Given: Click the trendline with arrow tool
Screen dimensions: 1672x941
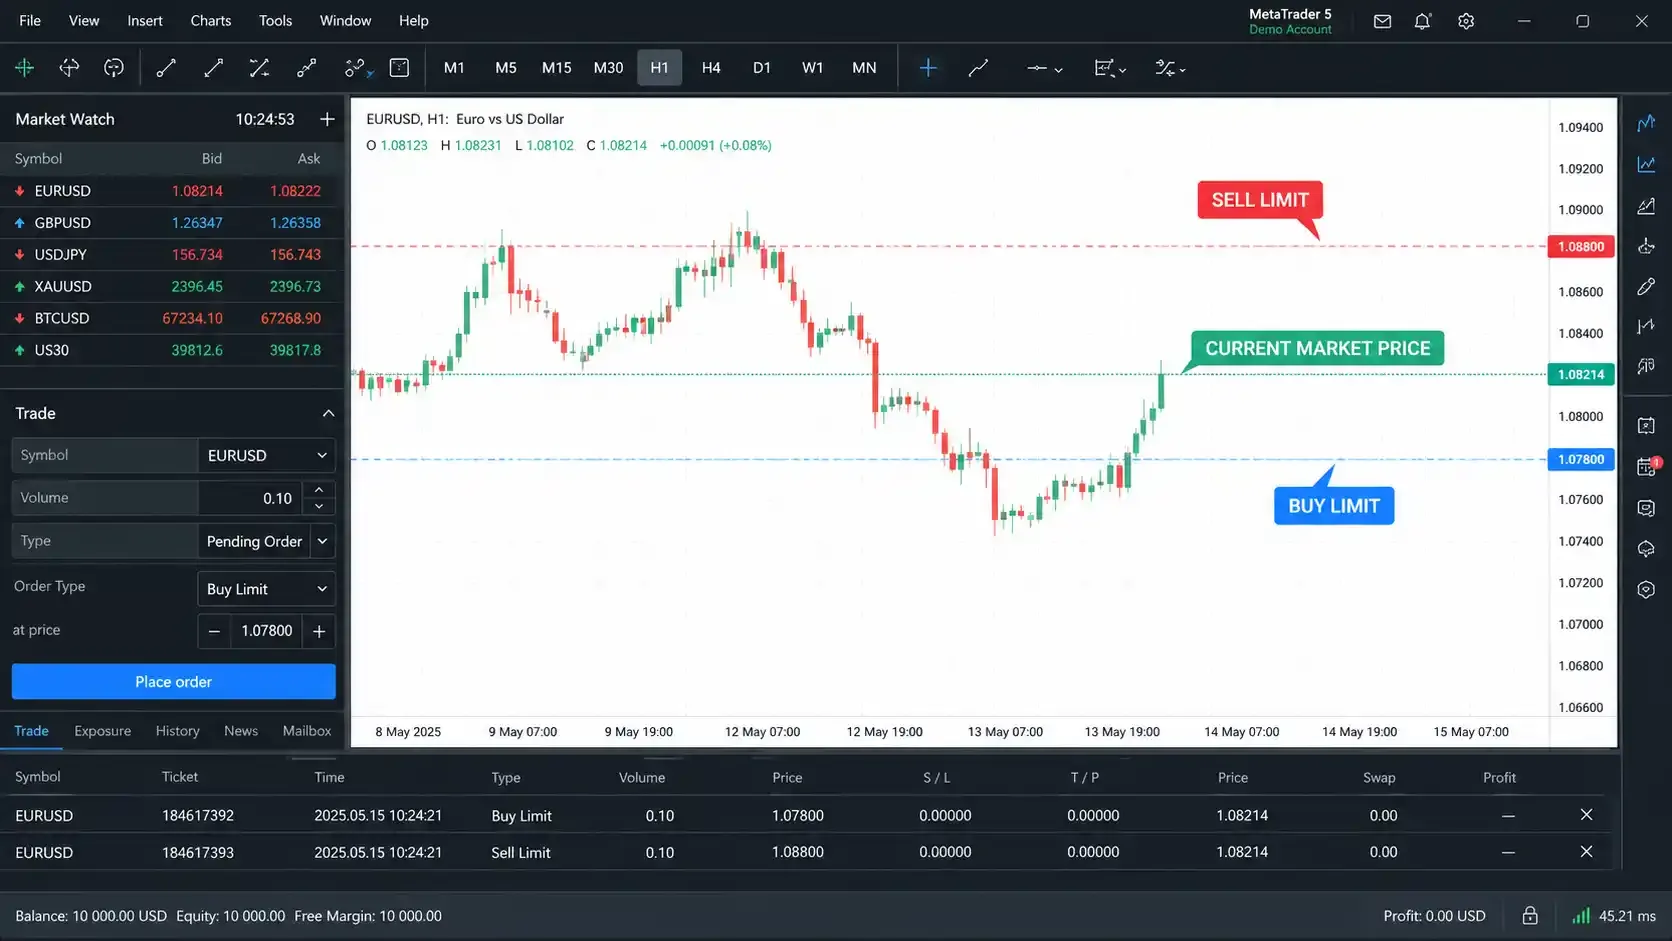Looking at the screenshot, I should coord(213,68).
